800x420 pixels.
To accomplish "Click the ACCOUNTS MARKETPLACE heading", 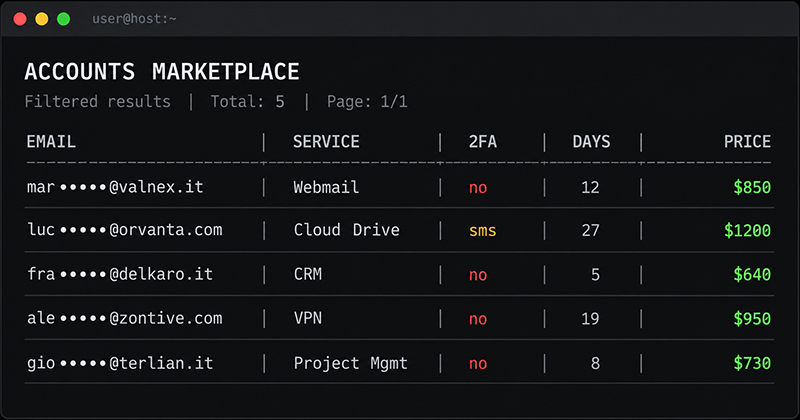I will 162,71.
